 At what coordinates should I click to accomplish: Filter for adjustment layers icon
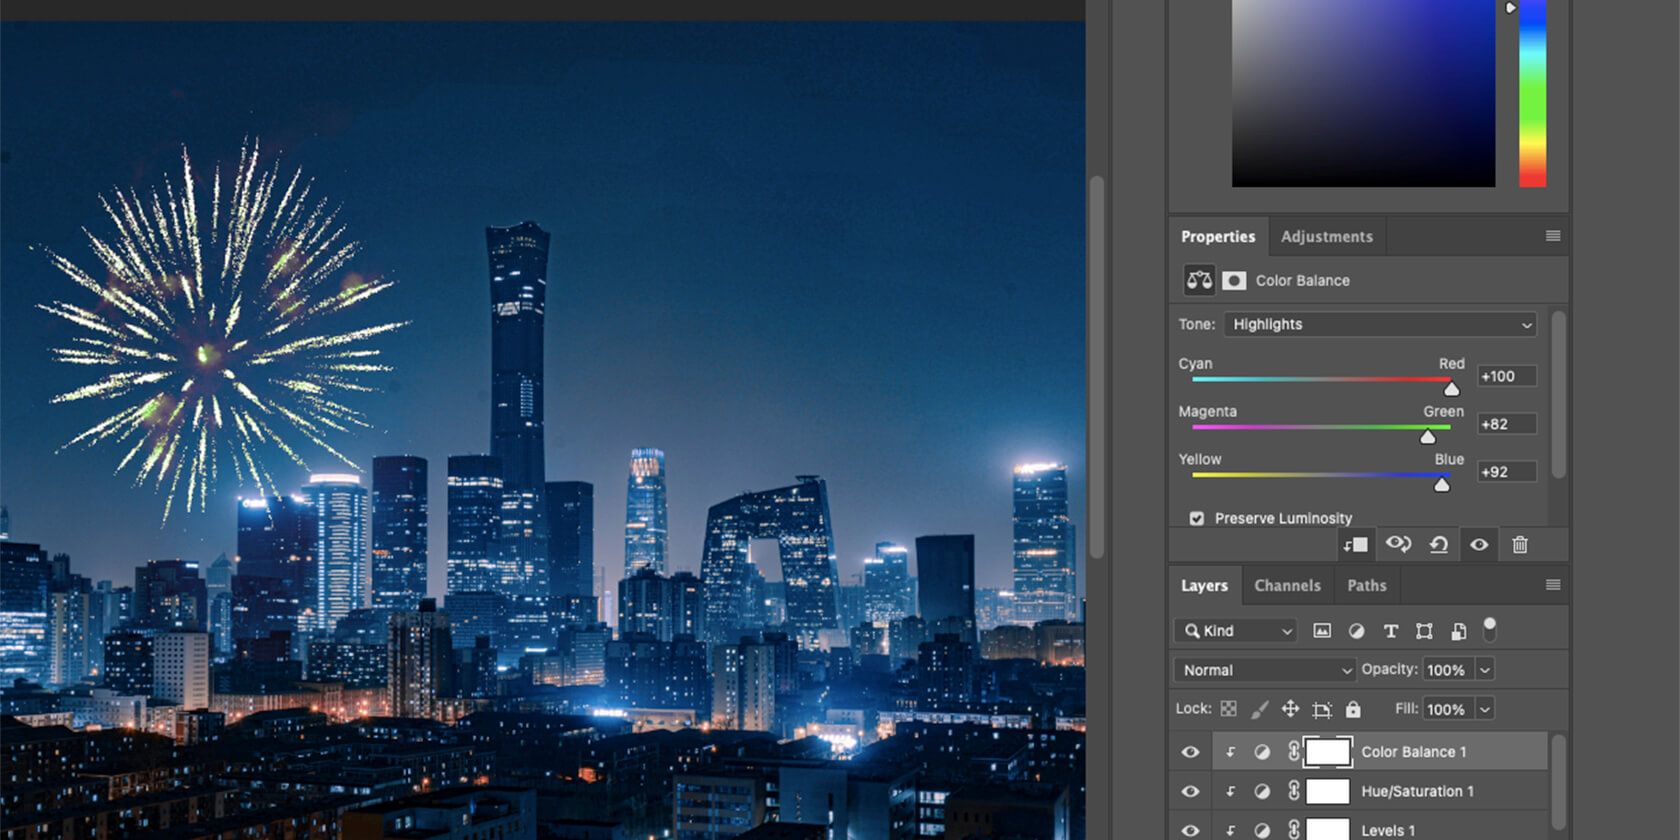1356,631
